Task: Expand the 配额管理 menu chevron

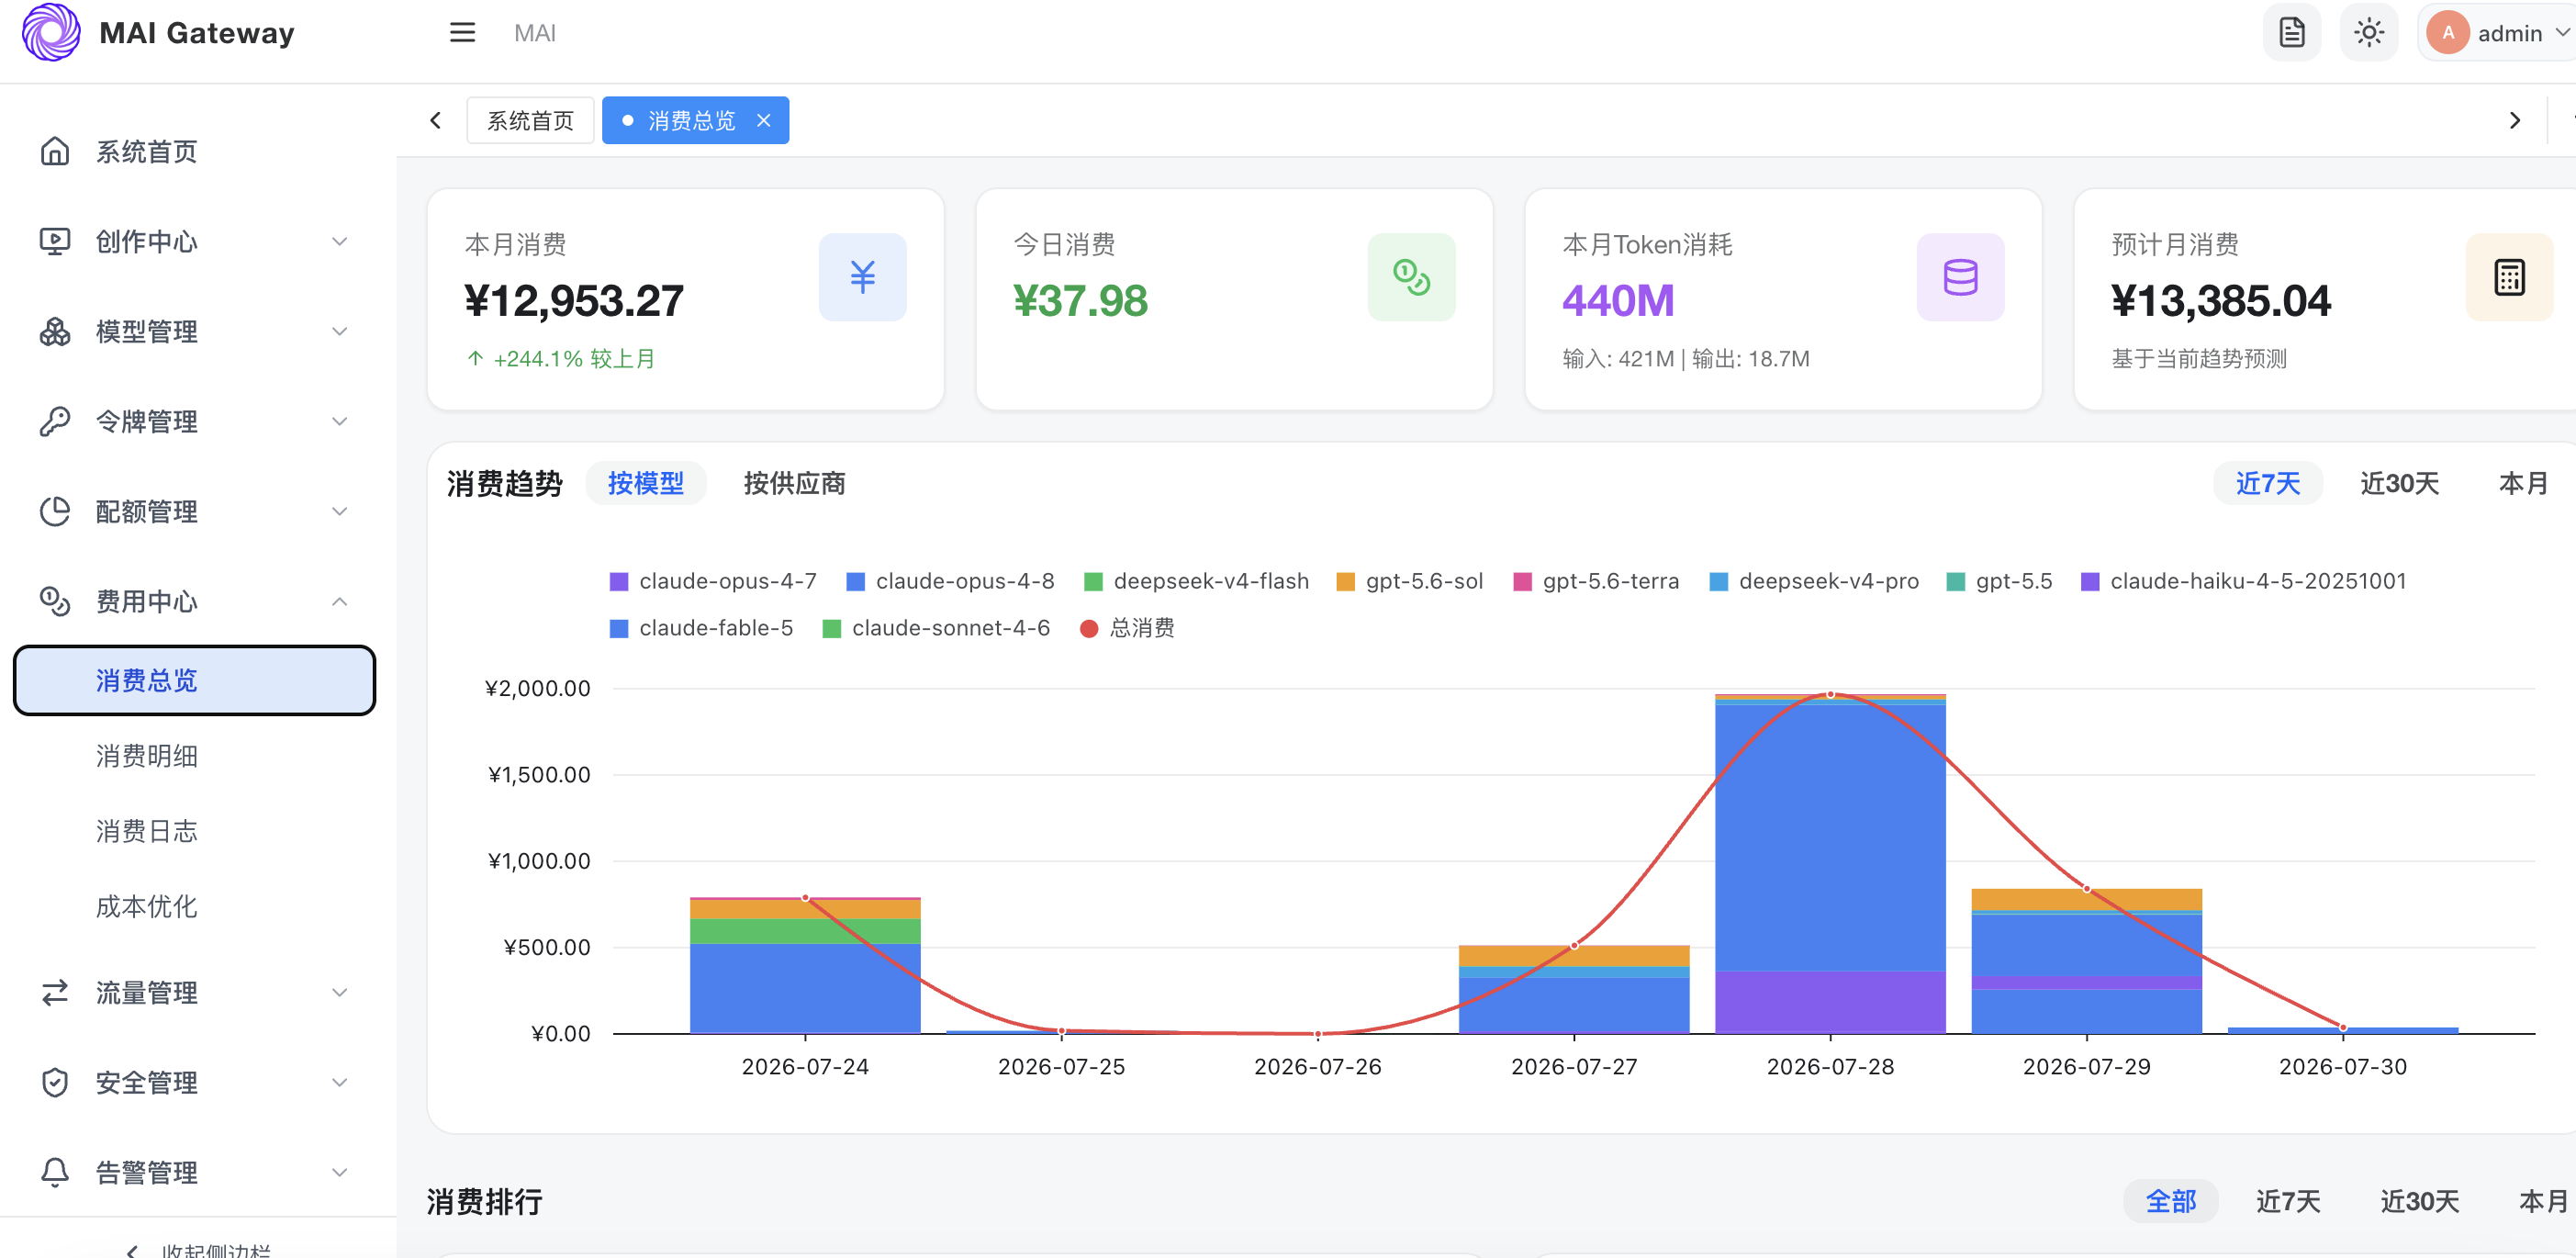Action: (340, 511)
